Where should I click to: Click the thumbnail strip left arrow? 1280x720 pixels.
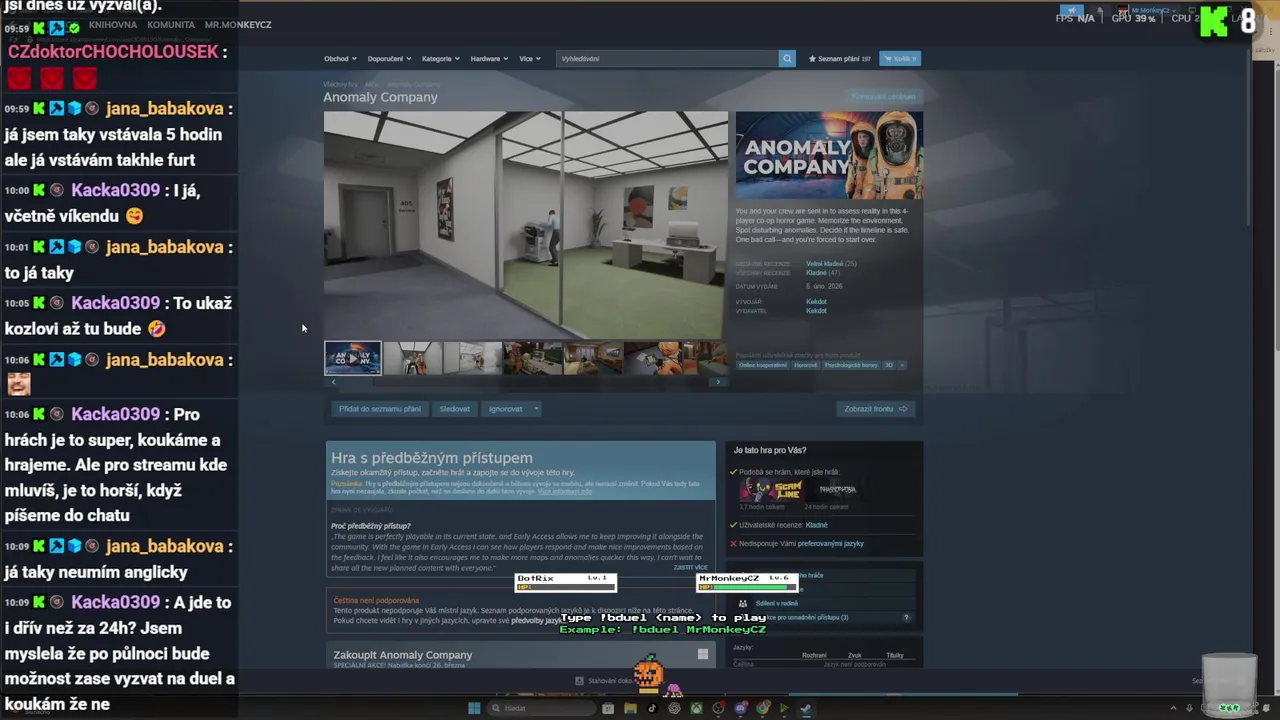pyautogui.click(x=333, y=382)
